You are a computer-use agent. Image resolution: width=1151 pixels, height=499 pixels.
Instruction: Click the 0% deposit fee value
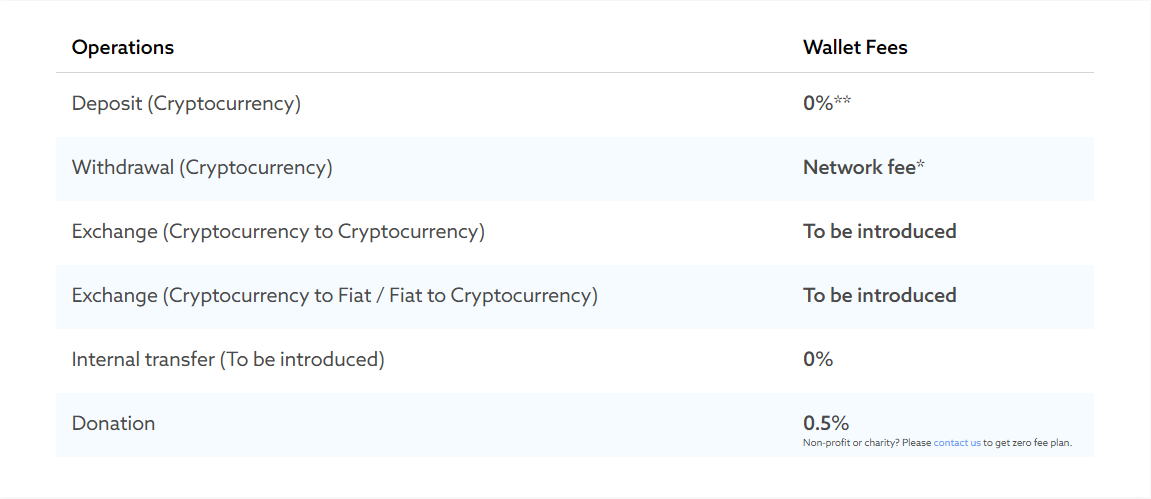(817, 103)
